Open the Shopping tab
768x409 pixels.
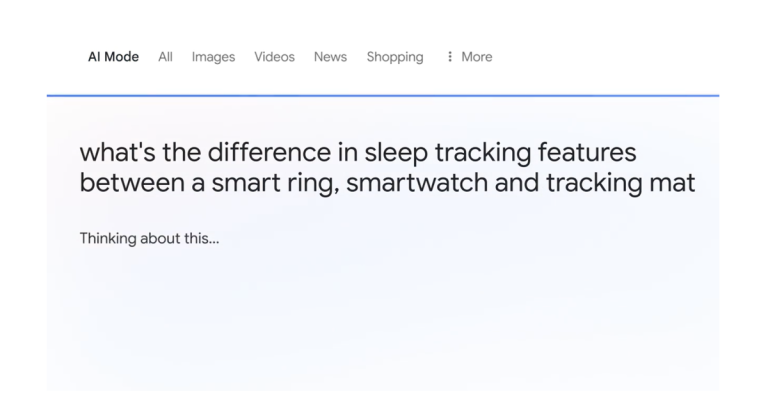click(x=395, y=57)
